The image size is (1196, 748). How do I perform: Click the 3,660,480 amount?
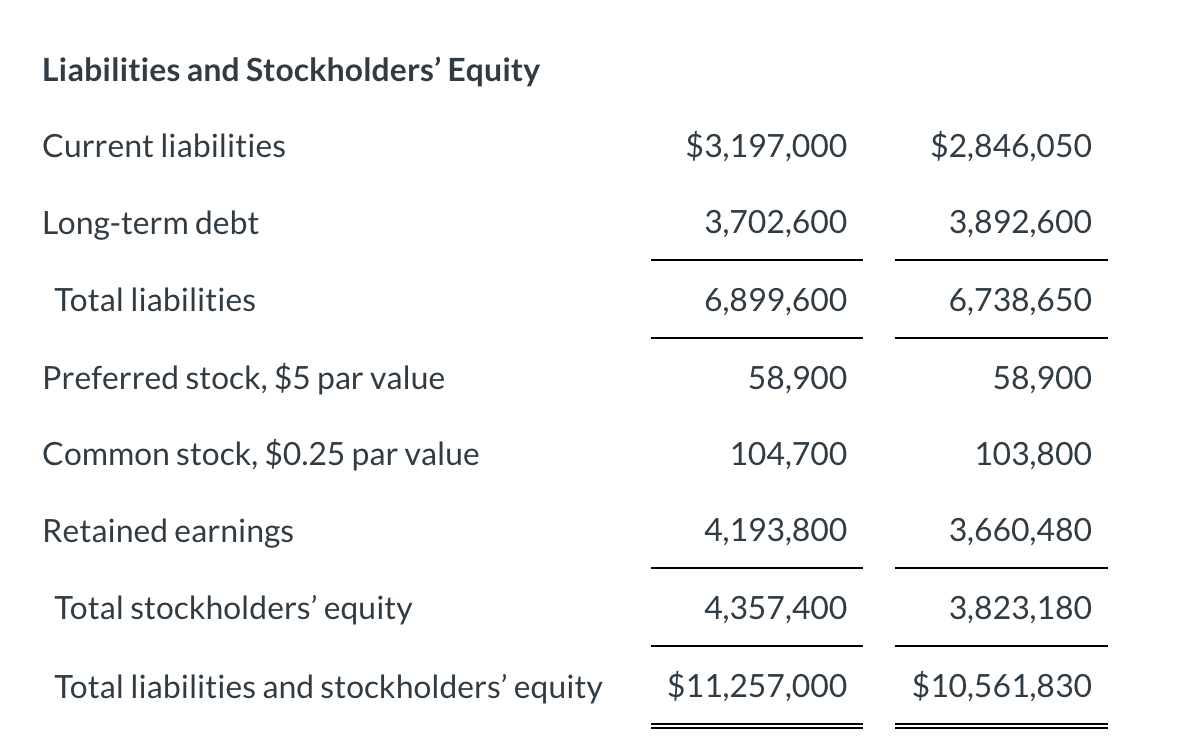coord(1020,531)
